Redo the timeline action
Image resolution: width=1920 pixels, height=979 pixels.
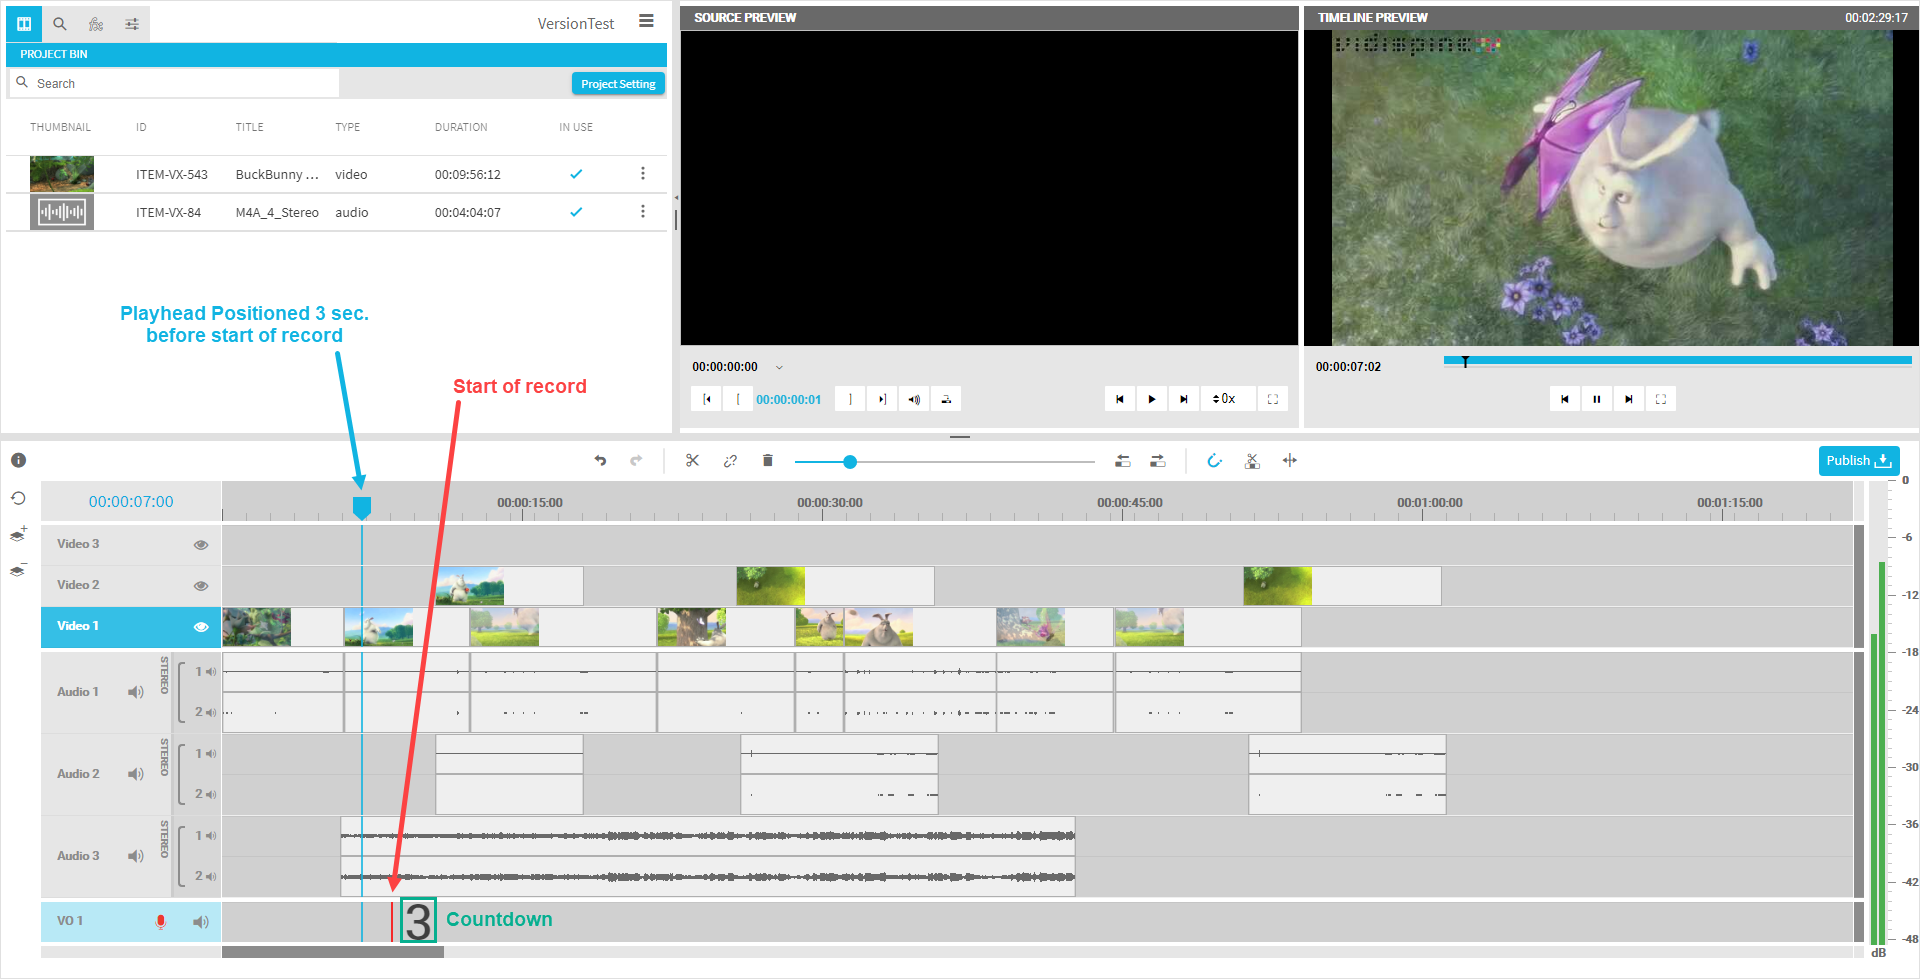pos(636,461)
